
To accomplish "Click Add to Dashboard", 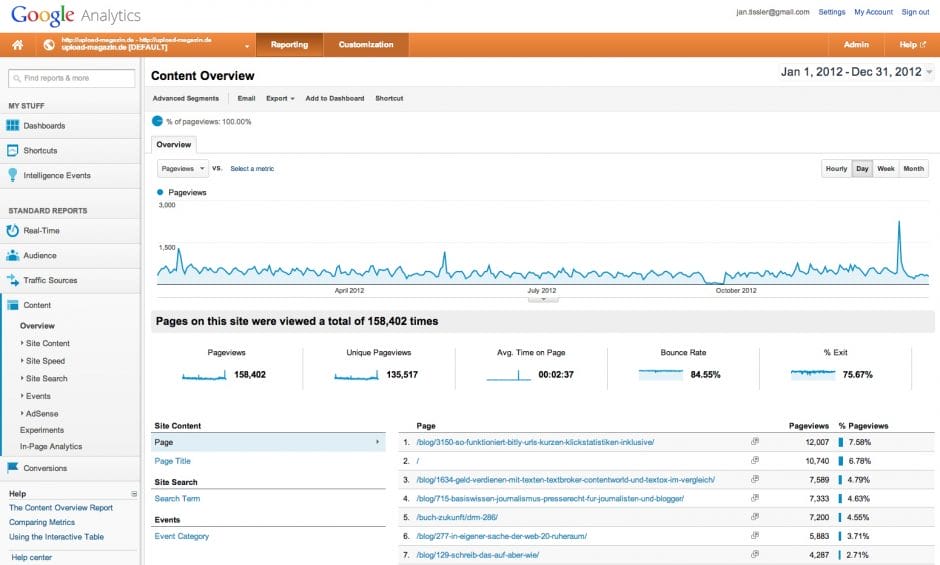I will click(x=335, y=98).
